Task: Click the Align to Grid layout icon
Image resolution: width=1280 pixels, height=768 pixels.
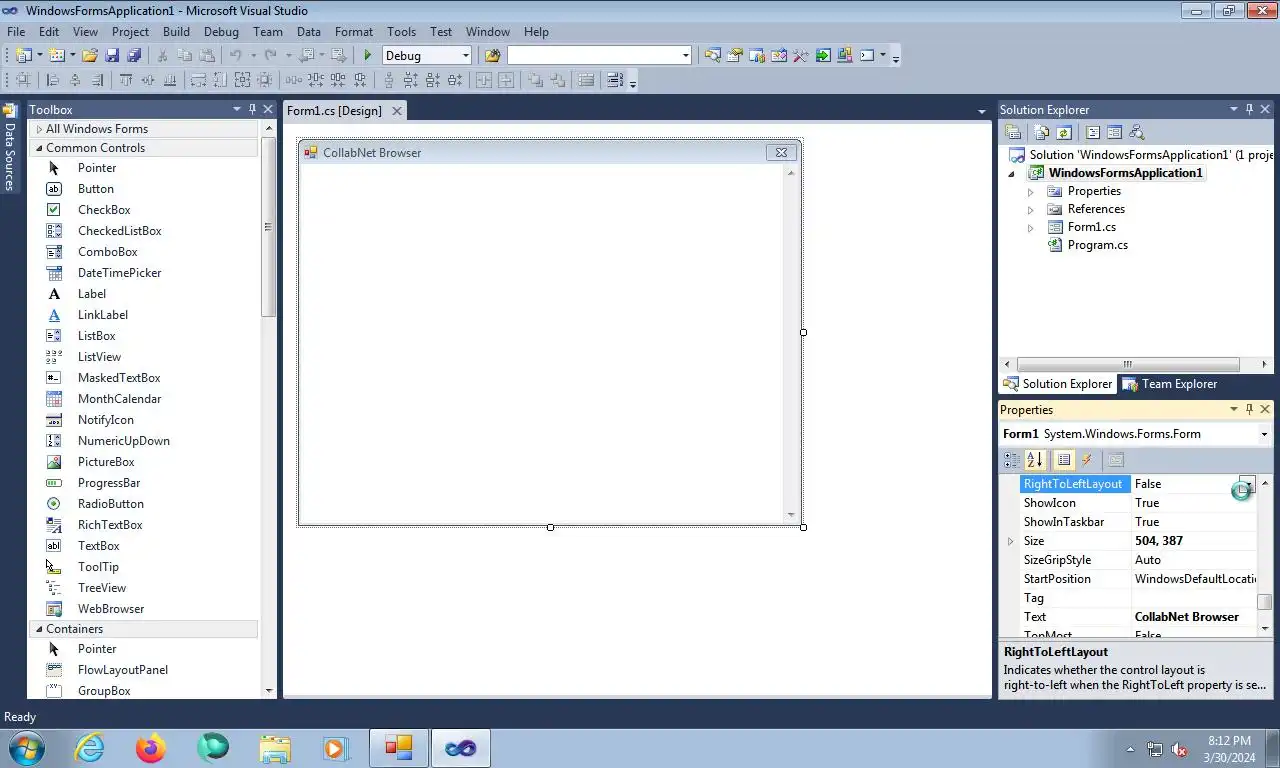Action: 22,80
